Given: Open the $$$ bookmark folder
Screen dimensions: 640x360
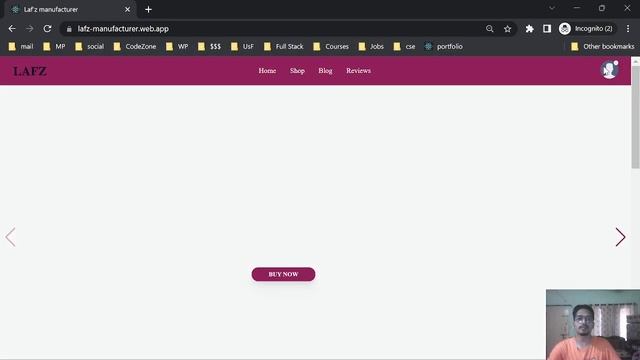Looking at the screenshot, I should (x=209, y=47).
